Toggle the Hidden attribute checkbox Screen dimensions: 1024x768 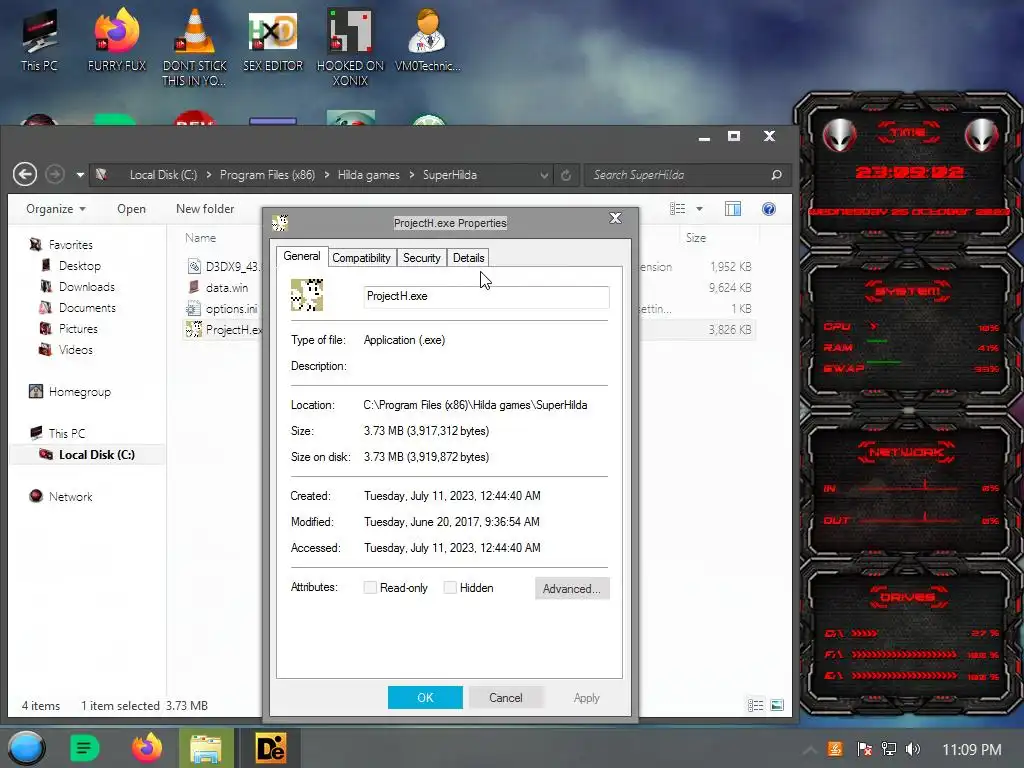(449, 588)
